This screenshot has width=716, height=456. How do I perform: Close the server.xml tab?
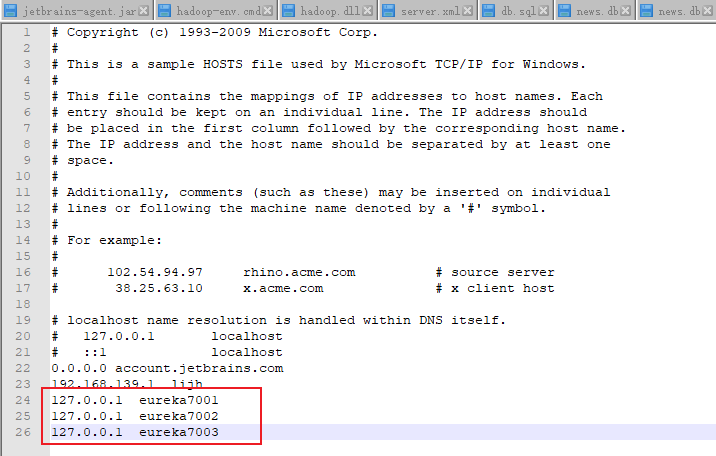(x=468, y=10)
